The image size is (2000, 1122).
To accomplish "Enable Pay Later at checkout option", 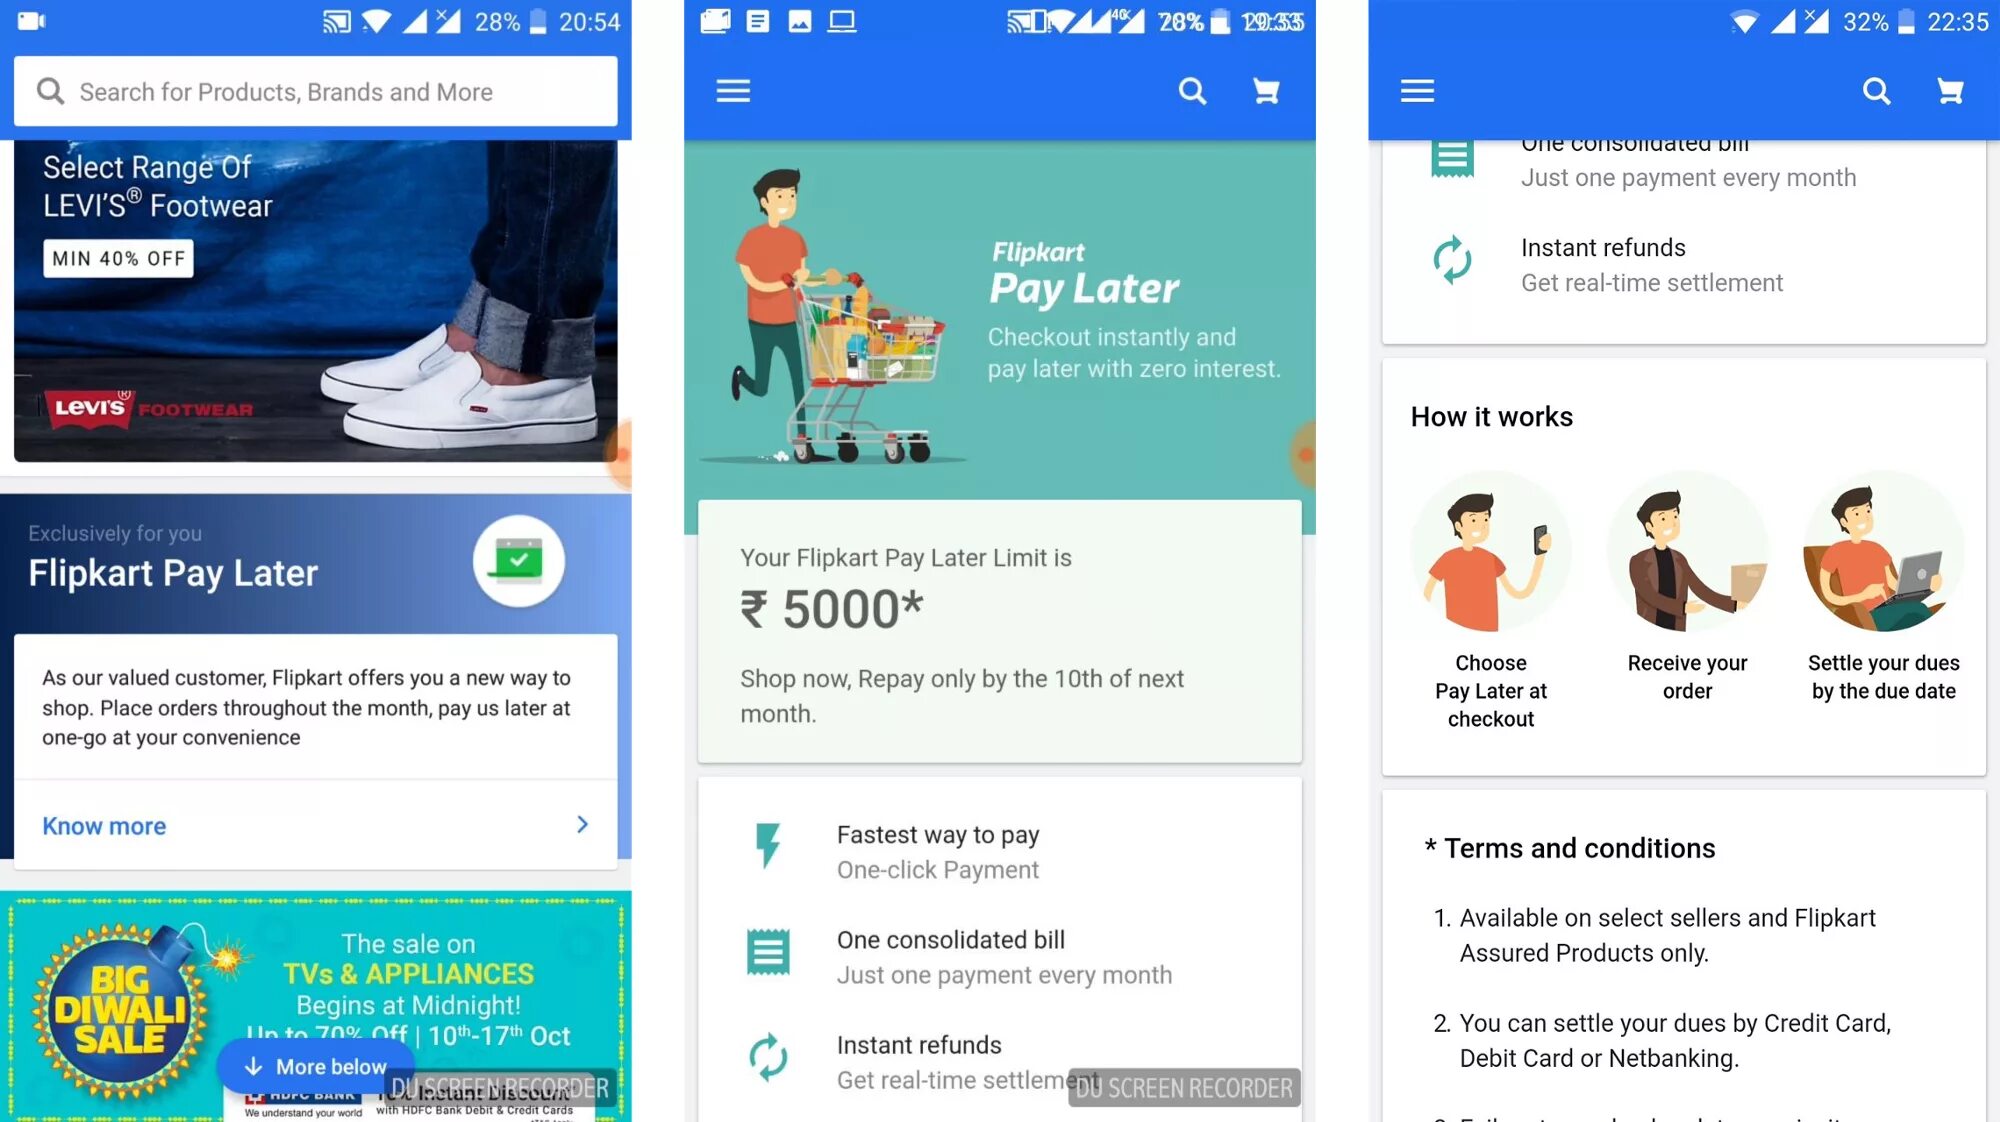I will (1489, 606).
